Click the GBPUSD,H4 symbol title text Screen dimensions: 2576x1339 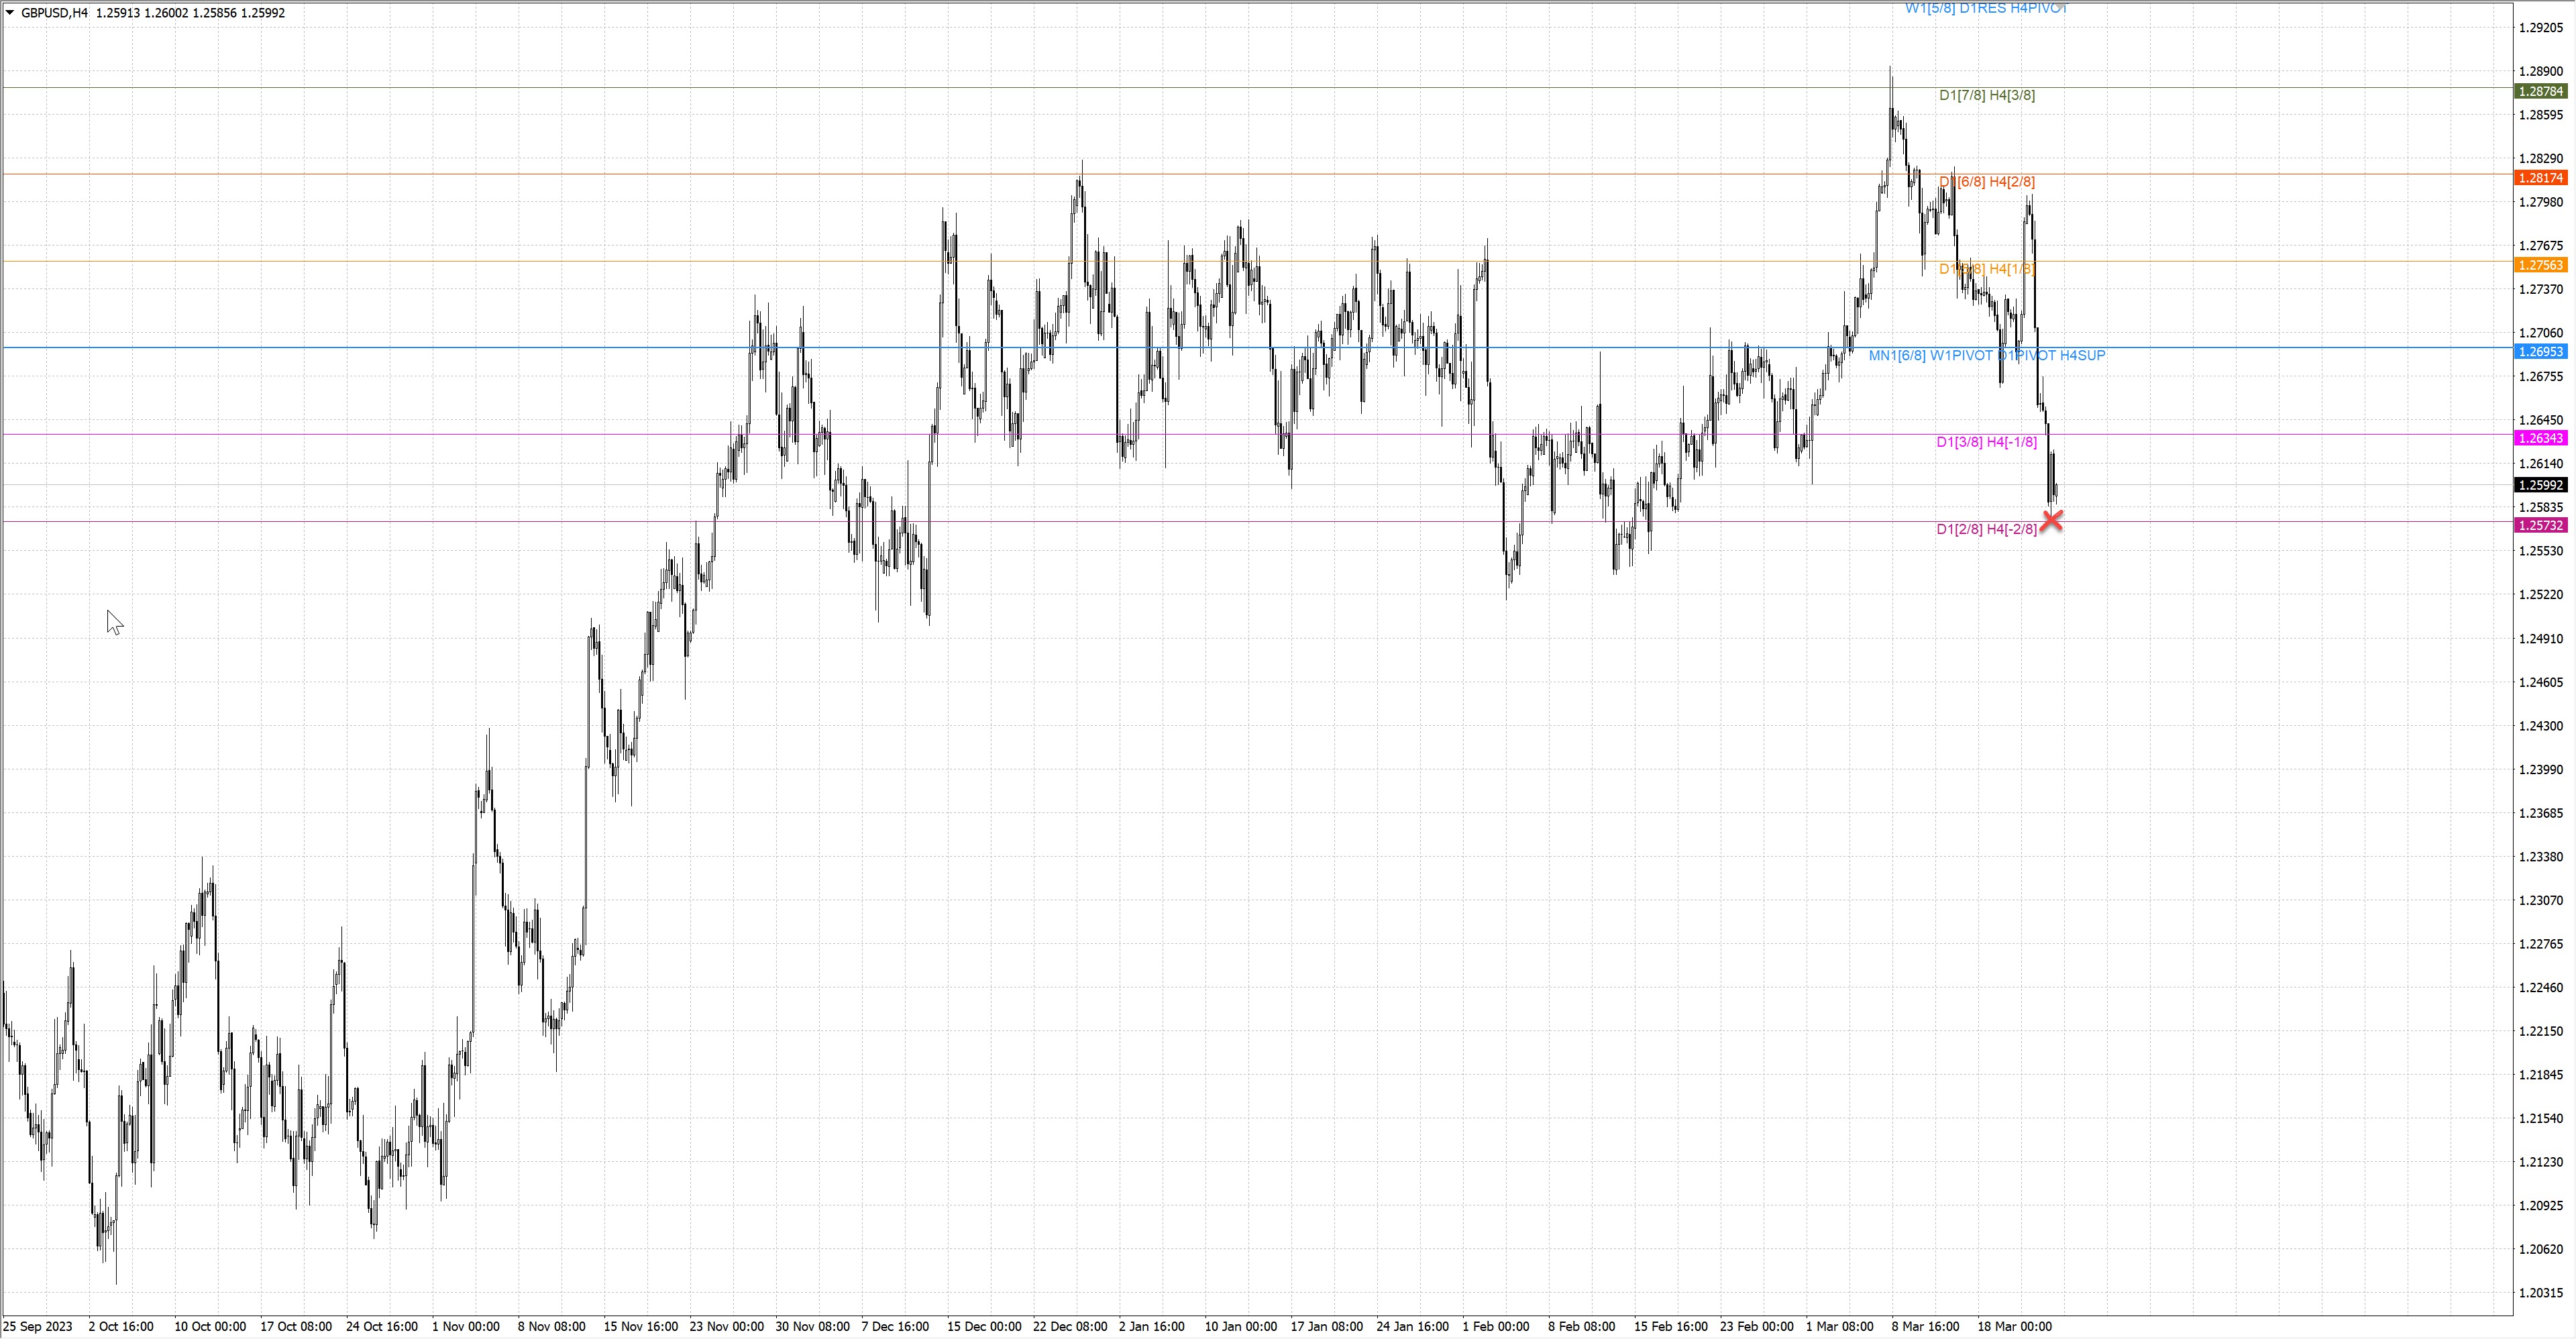click(x=54, y=13)
